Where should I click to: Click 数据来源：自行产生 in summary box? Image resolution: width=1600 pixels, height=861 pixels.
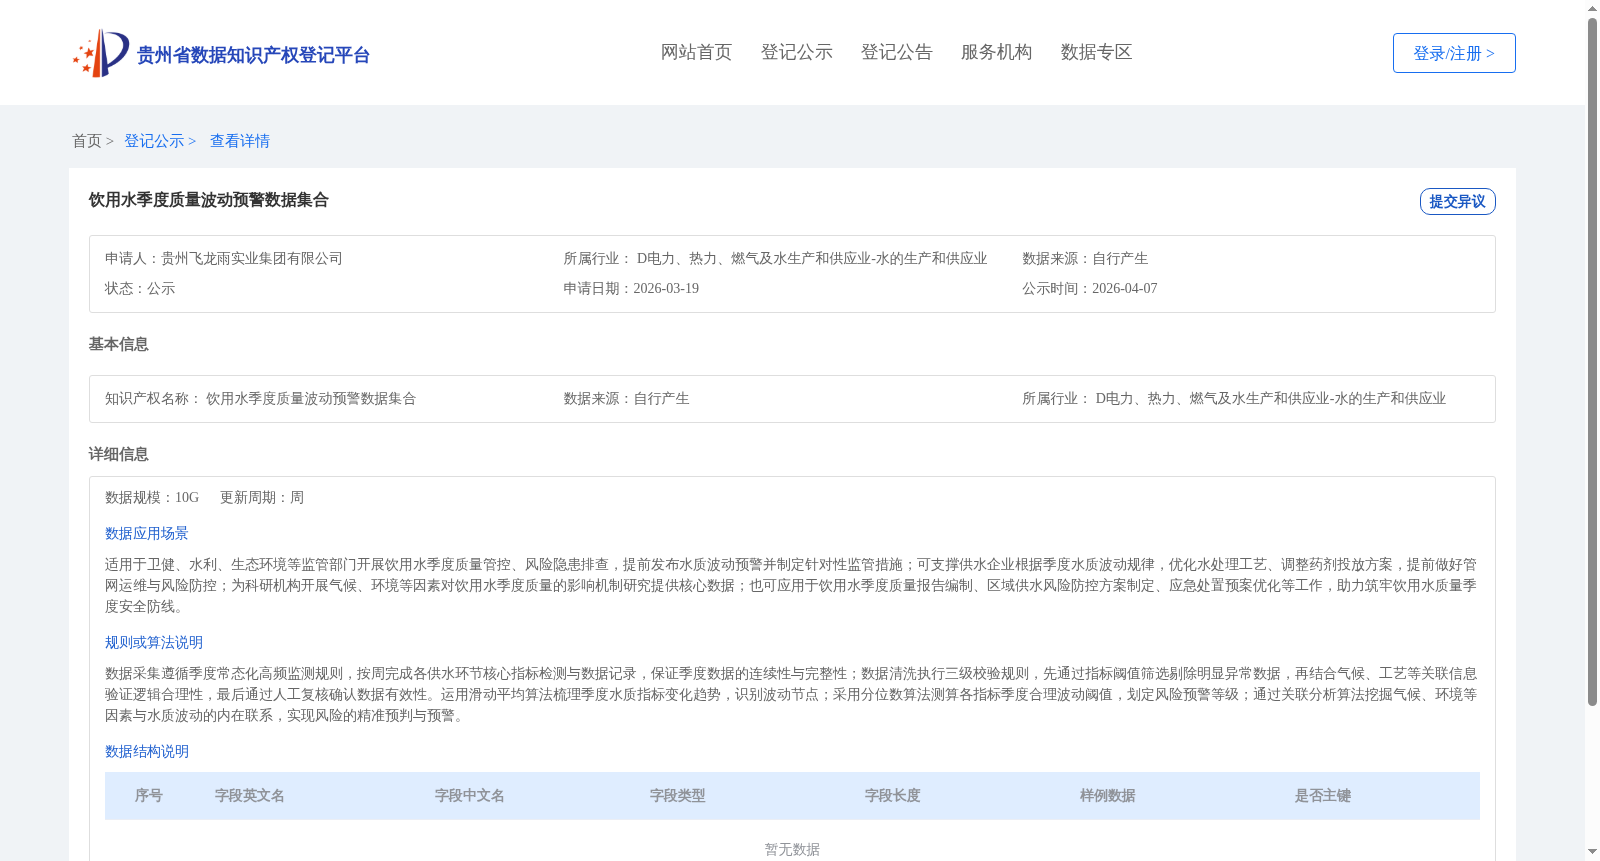click(1085, 258)
